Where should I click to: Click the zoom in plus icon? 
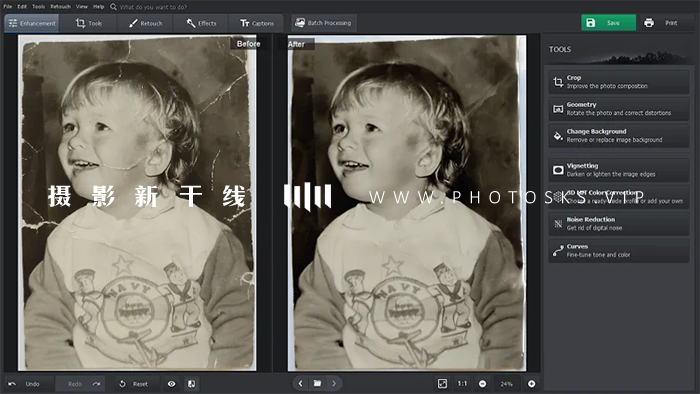[x=531, y=384]
